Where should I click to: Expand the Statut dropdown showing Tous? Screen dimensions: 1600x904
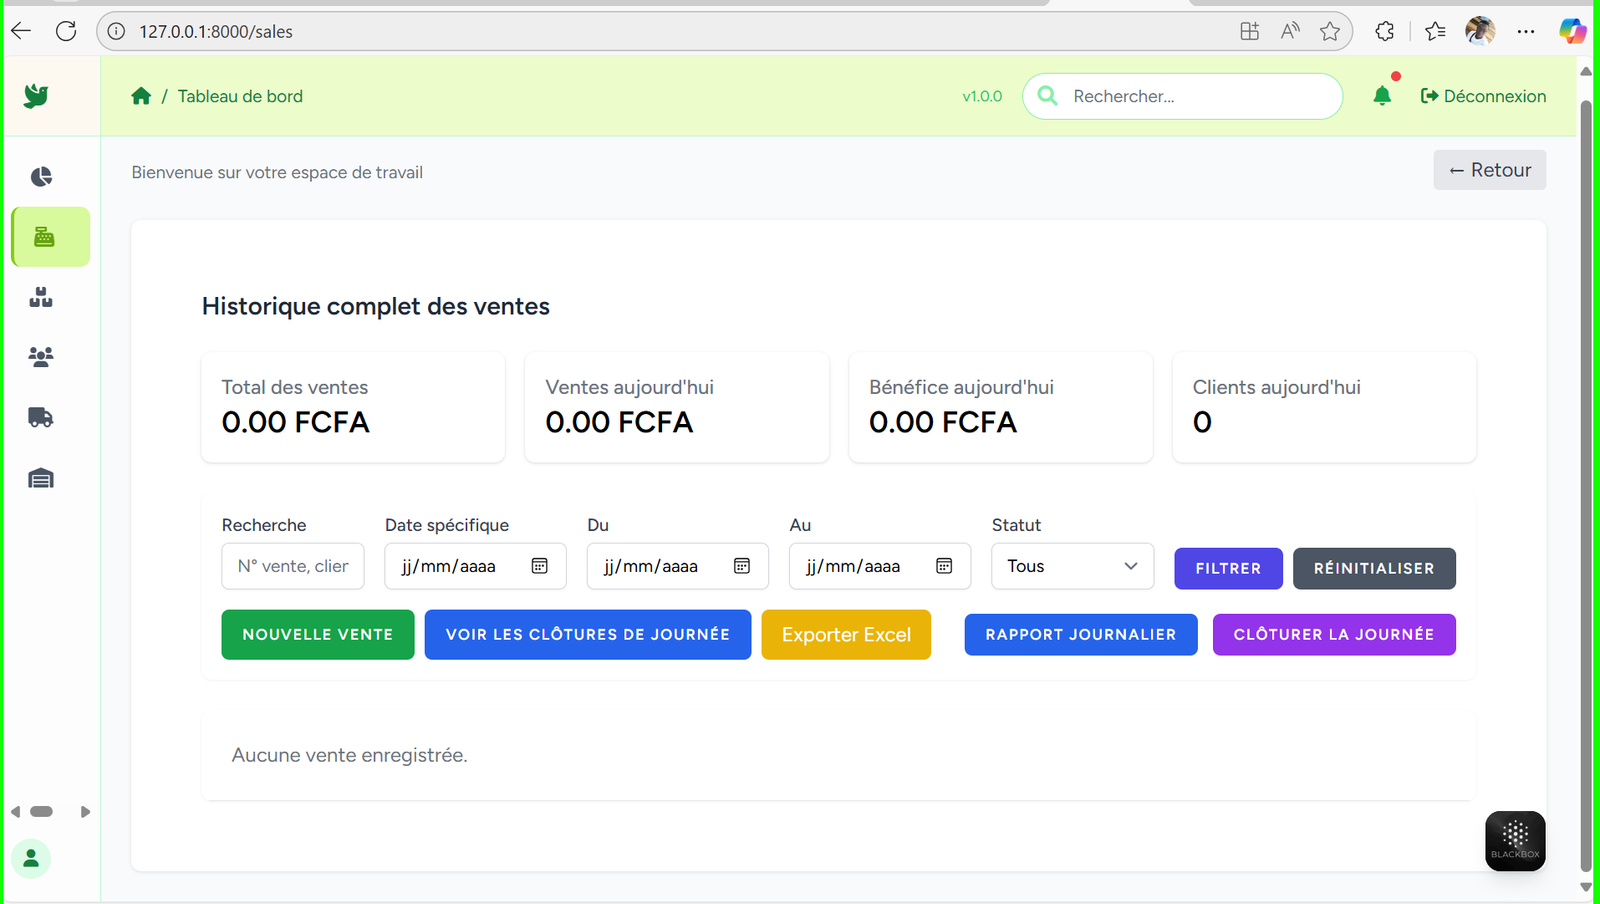(x=1072, y=566)
